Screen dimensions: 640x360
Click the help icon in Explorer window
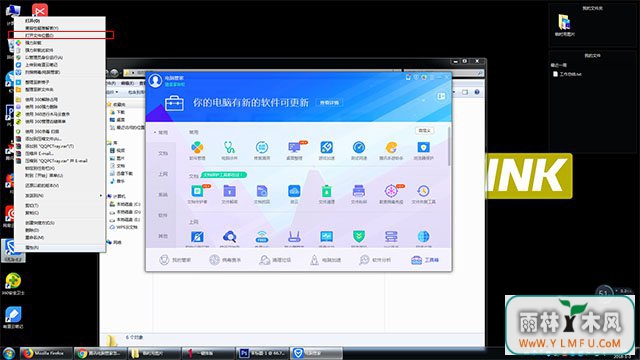[x=477, y=92]
